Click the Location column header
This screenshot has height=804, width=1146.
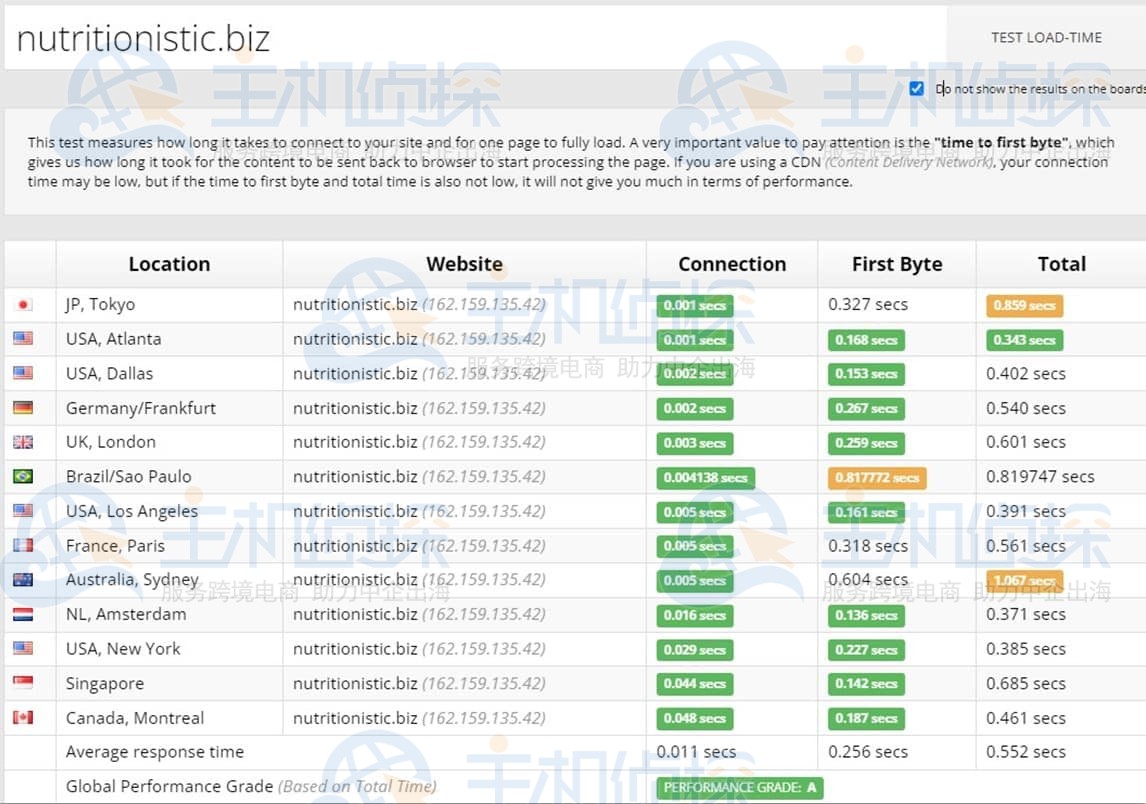[169, 264]
